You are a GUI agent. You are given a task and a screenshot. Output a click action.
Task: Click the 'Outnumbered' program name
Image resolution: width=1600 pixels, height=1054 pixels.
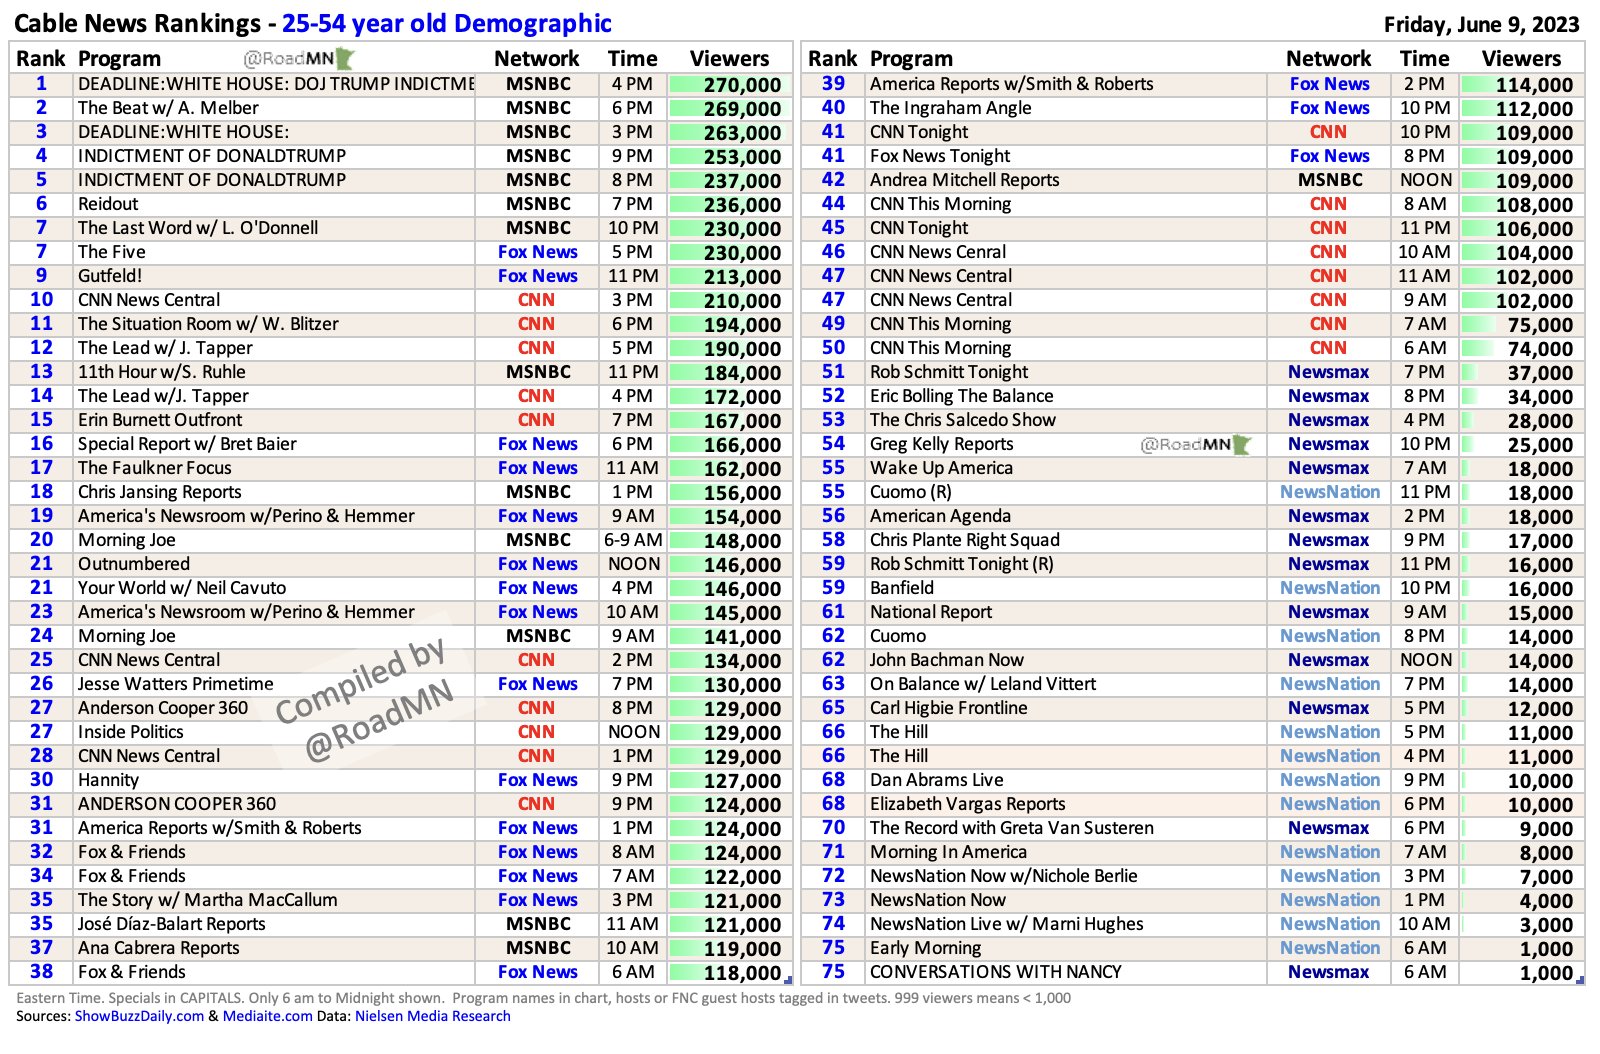pyautogui.click(x=134, y=564)
